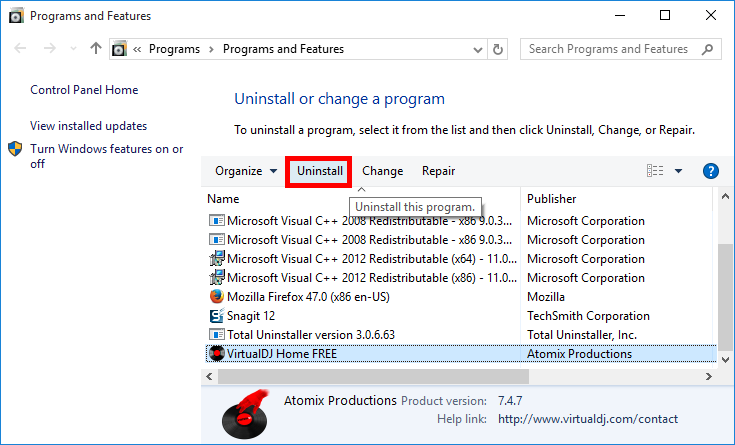Click horizontal scrollbar right arrow
The image size is (735, 445).
(x=709, y=377)
